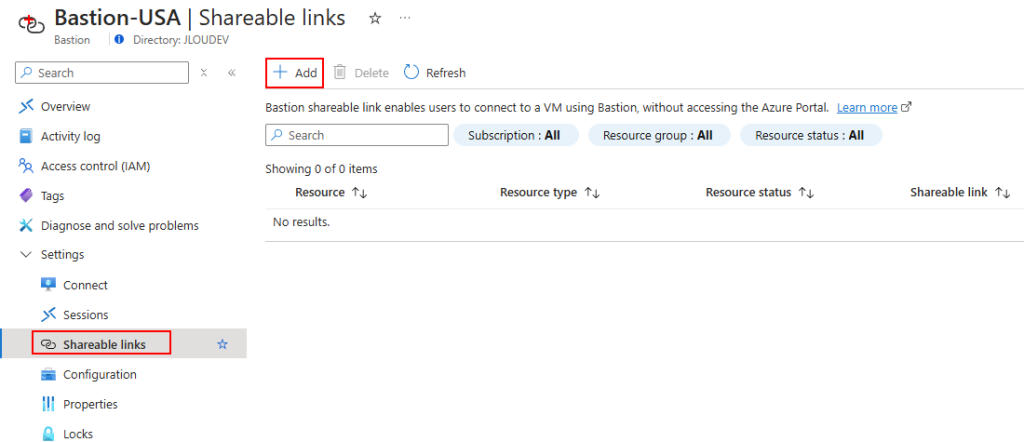Click the Diagnose wrench icon
The image size is (1024, 442).
[x=26, y=226]
